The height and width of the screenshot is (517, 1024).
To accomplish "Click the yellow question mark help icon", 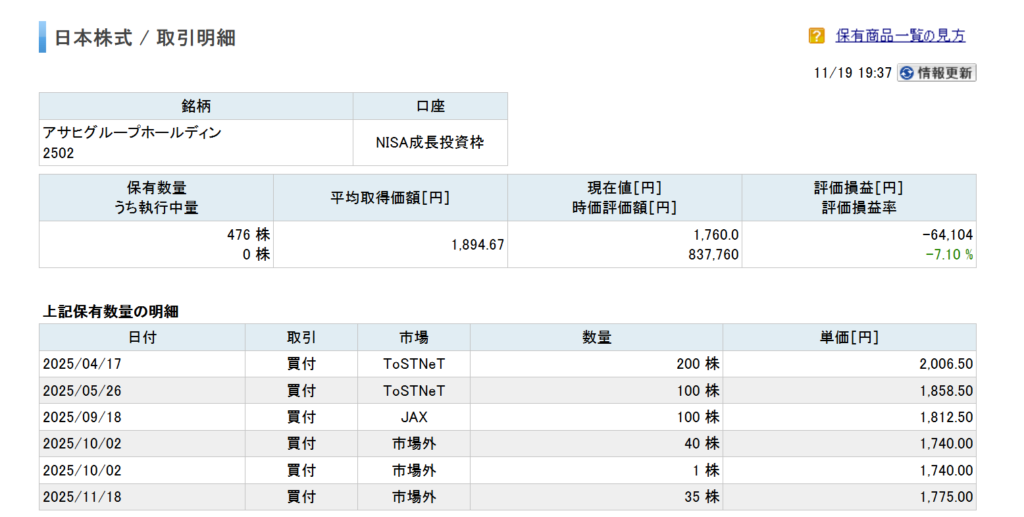I will [816, 36].
